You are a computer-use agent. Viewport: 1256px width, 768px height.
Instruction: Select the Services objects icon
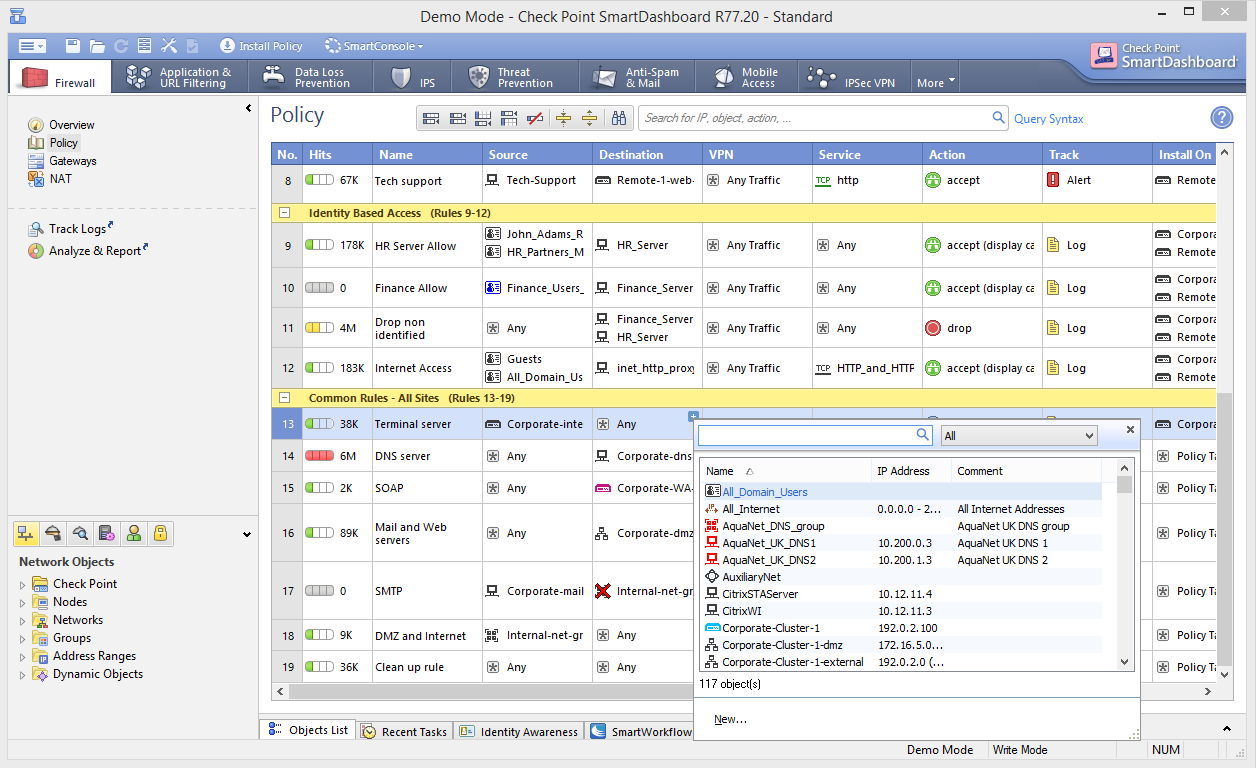pyautogui.click(x=54, y=534)
